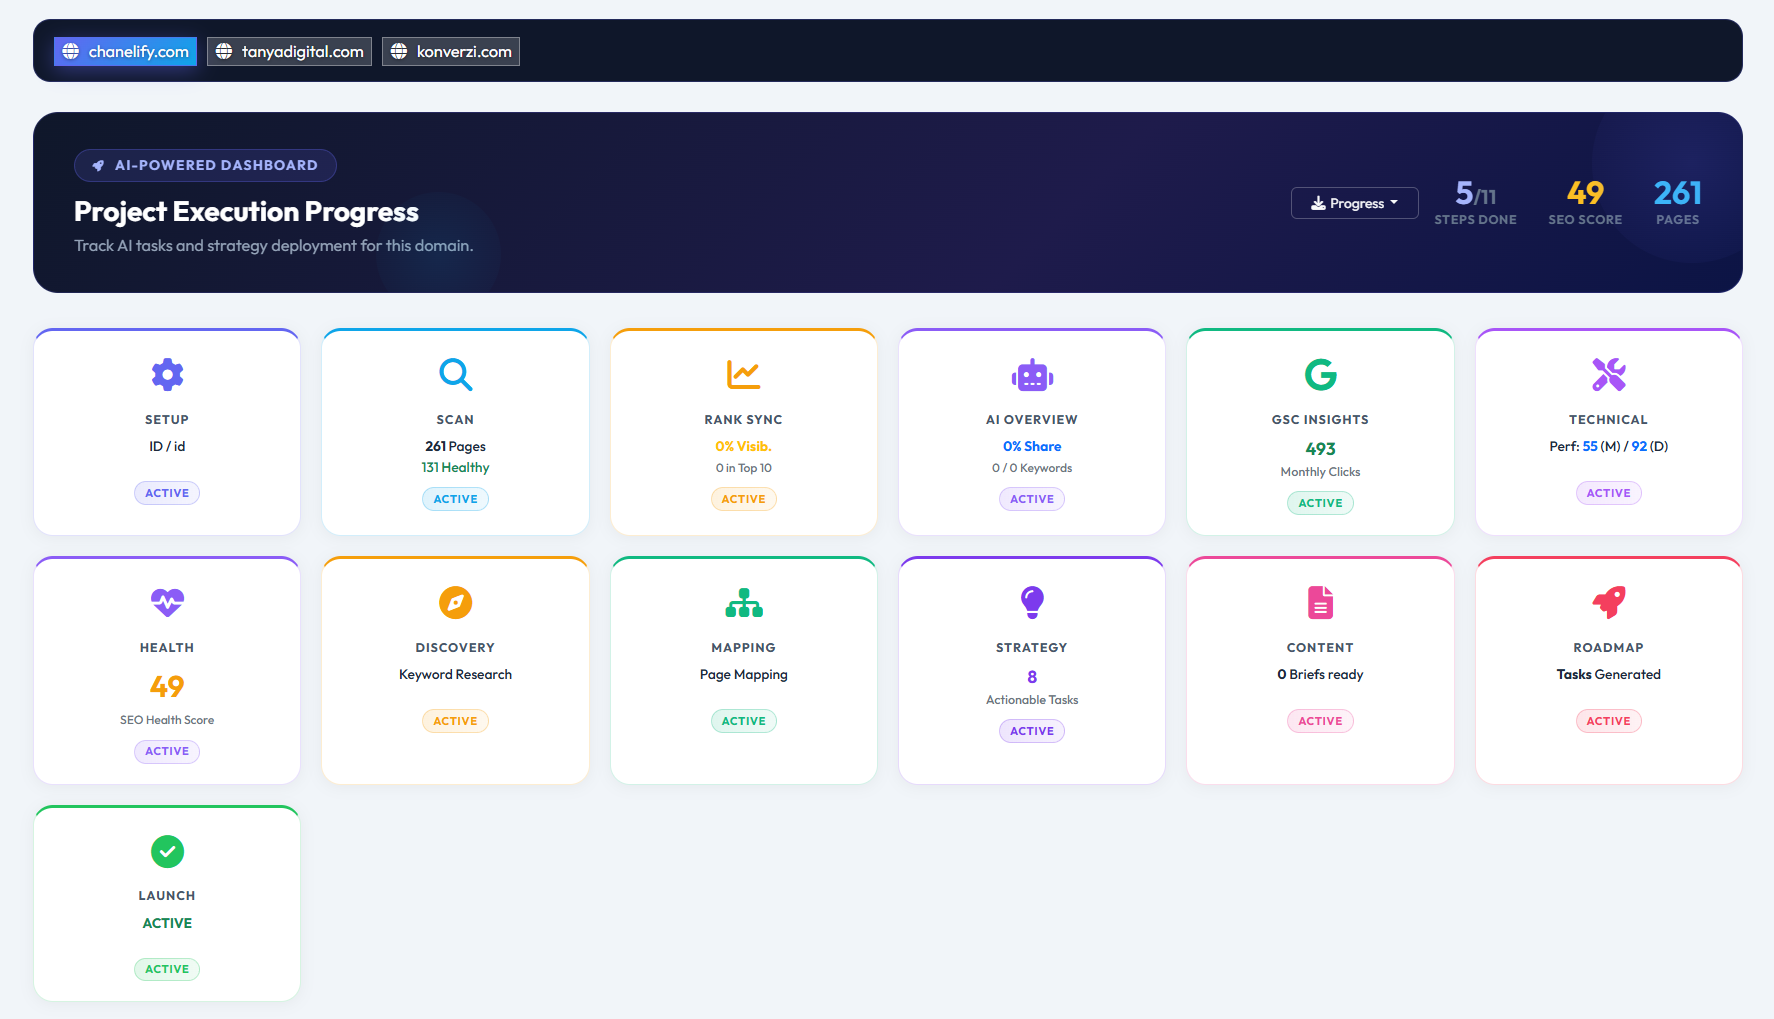Click the "0% Visib." value on Rank Sync

tap(743, 446)
